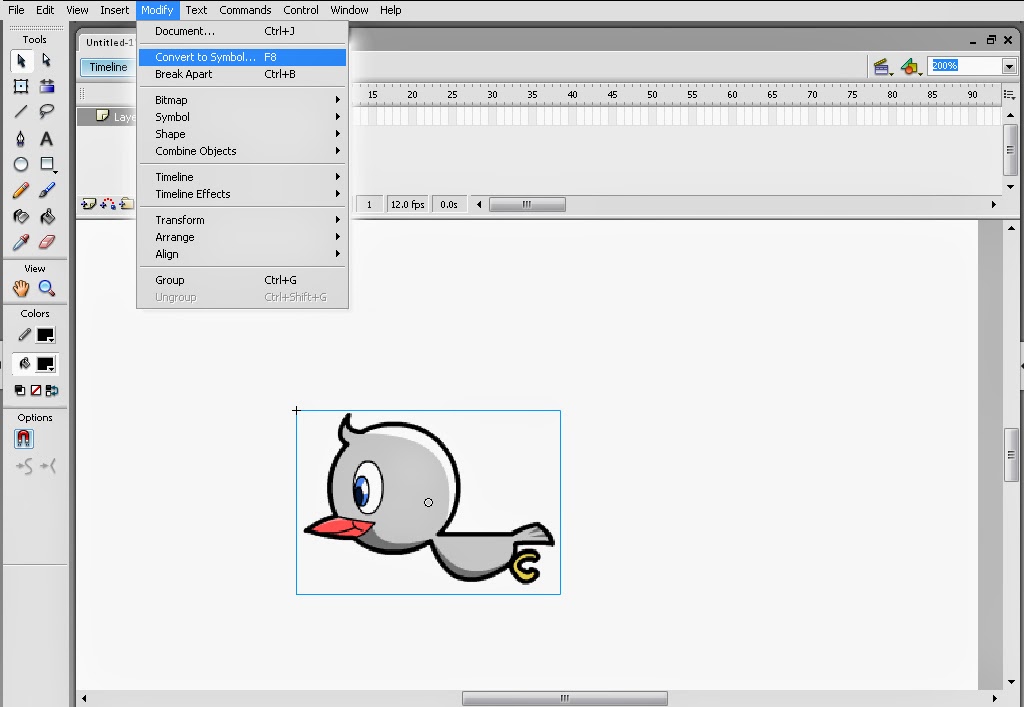Select the white arrow Subselection tool
Viewport: 1024px width, 707px height.
coord(46,61)
